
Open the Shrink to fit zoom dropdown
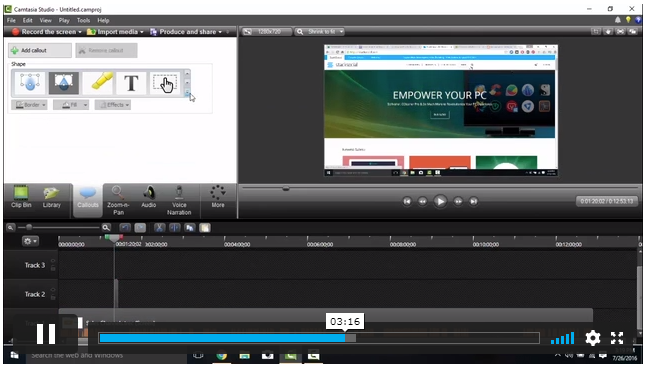pyautogui.click(x=319, y=32)
